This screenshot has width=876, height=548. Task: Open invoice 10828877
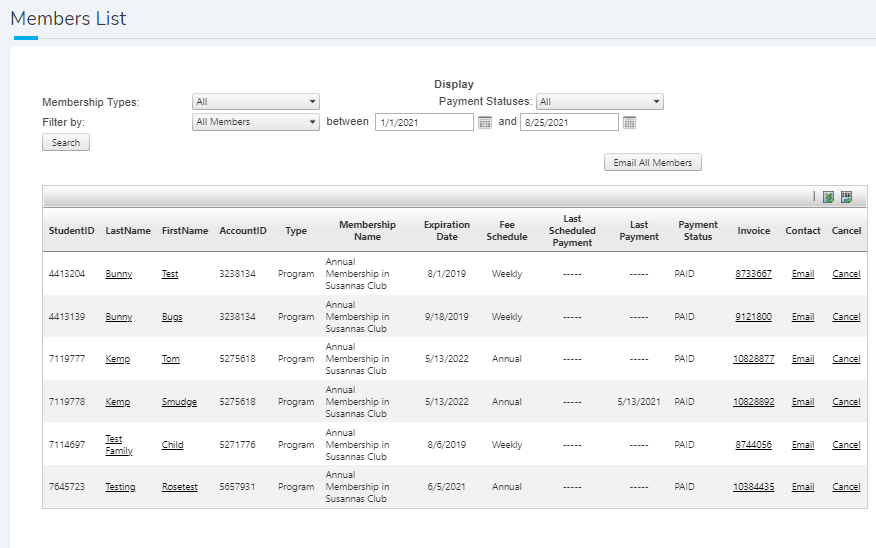[x=754, y=359]
